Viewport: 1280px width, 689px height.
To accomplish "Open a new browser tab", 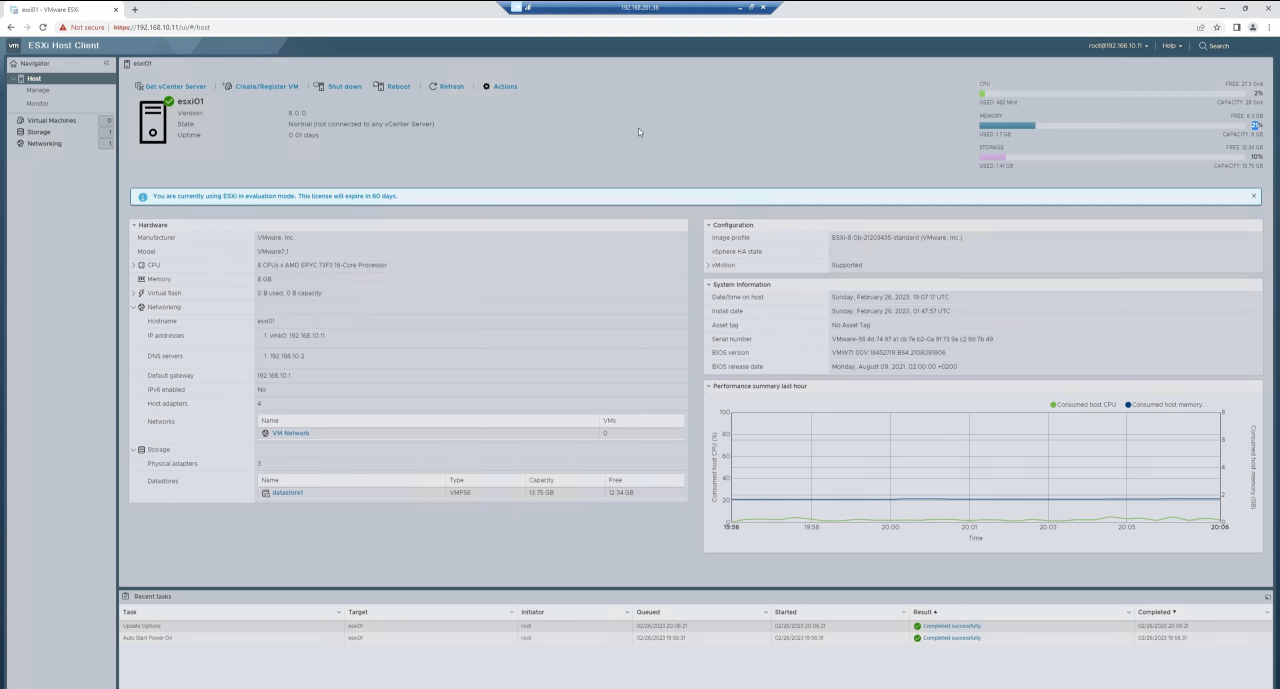I will (x=135, y=9).
